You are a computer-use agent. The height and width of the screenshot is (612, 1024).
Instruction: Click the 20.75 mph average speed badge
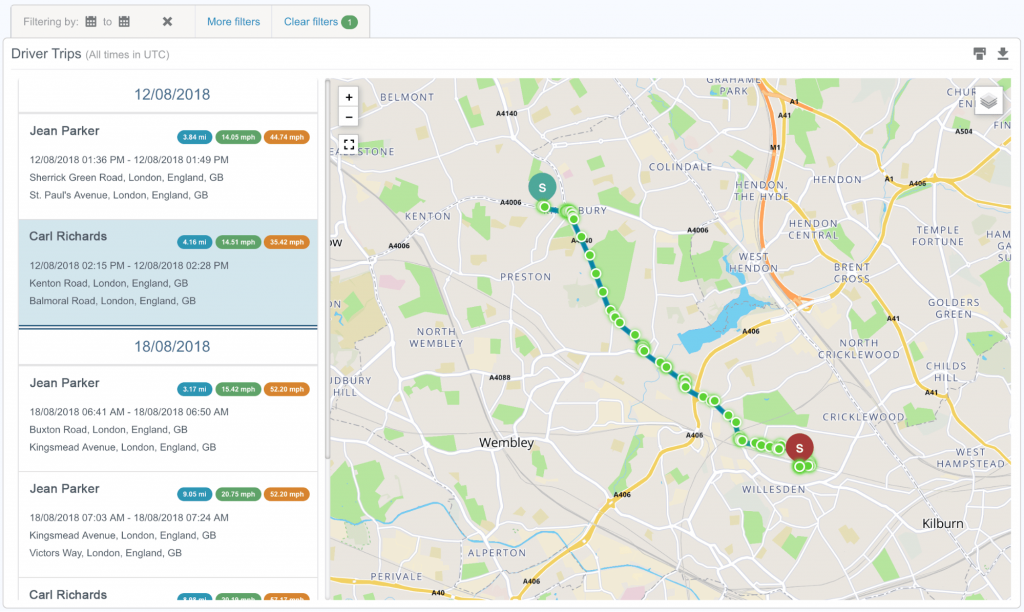pos(238,494)
